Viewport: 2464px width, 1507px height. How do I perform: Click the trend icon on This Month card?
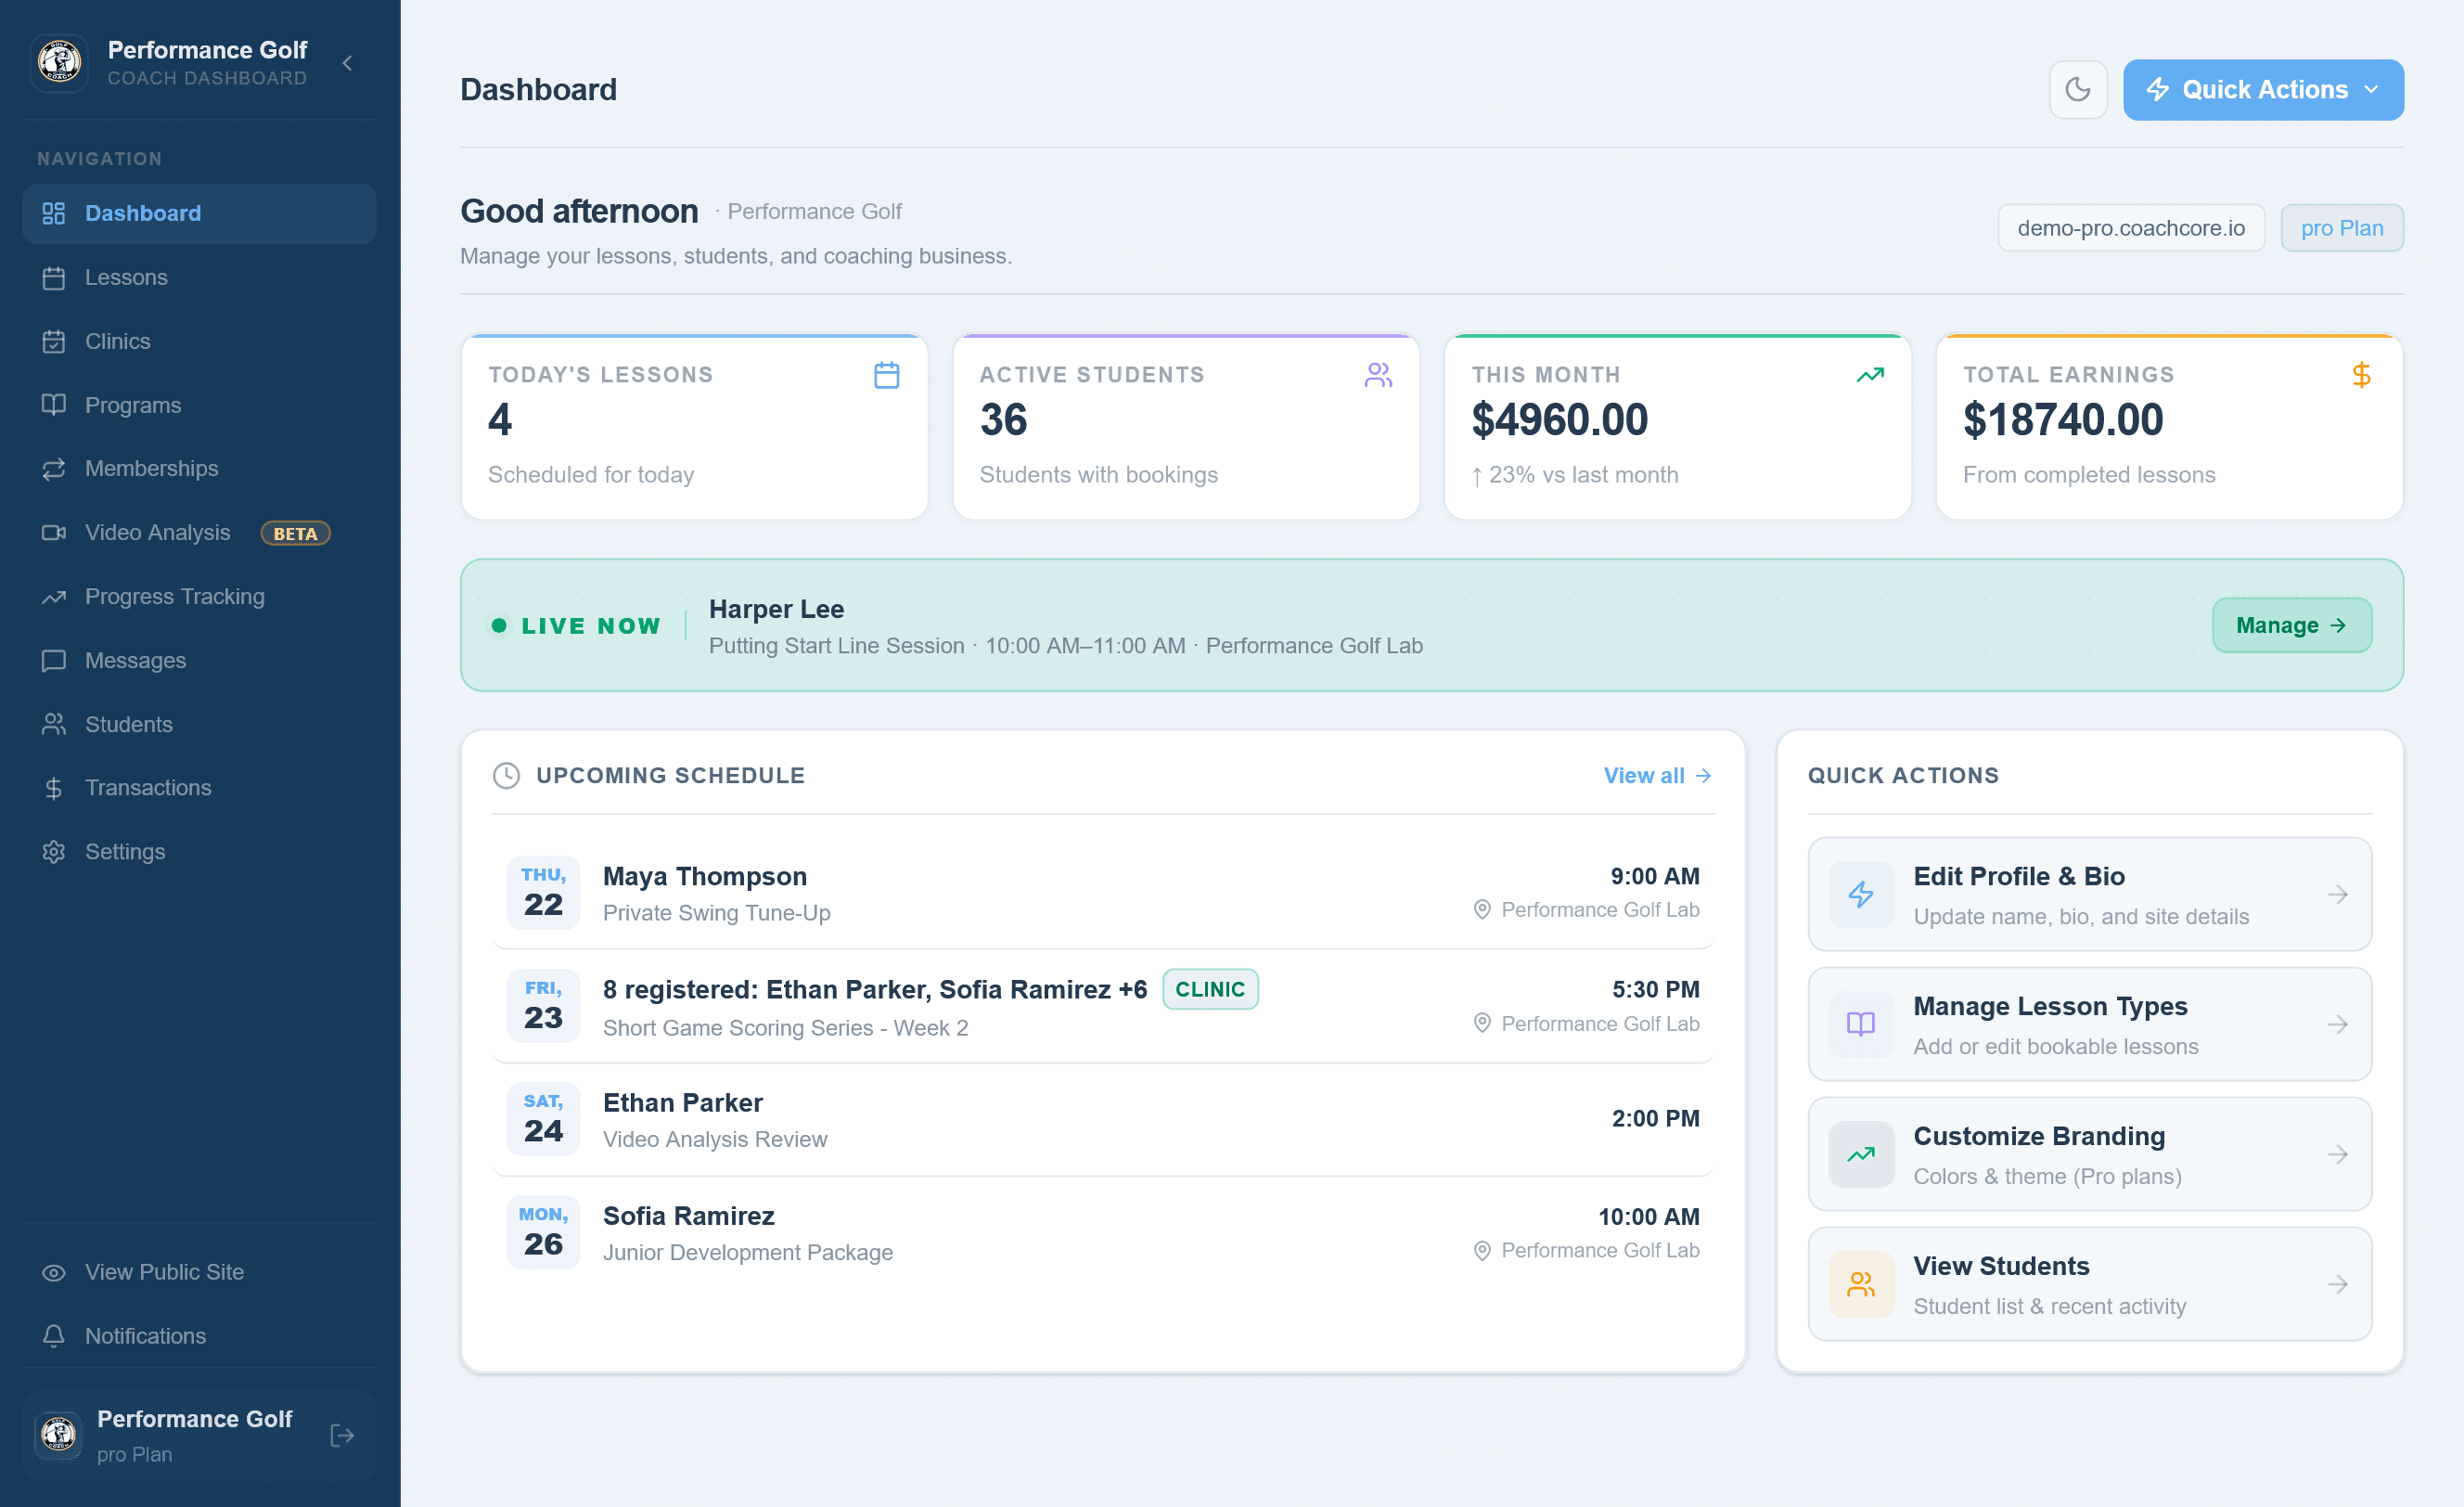(x=1870, y=375)
